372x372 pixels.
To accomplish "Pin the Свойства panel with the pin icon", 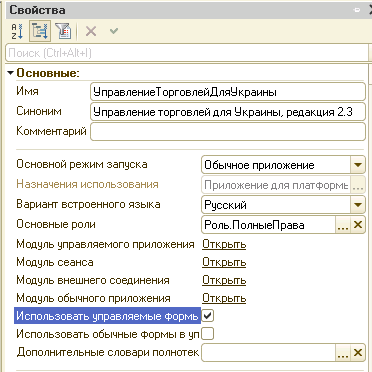I will 357,10.
